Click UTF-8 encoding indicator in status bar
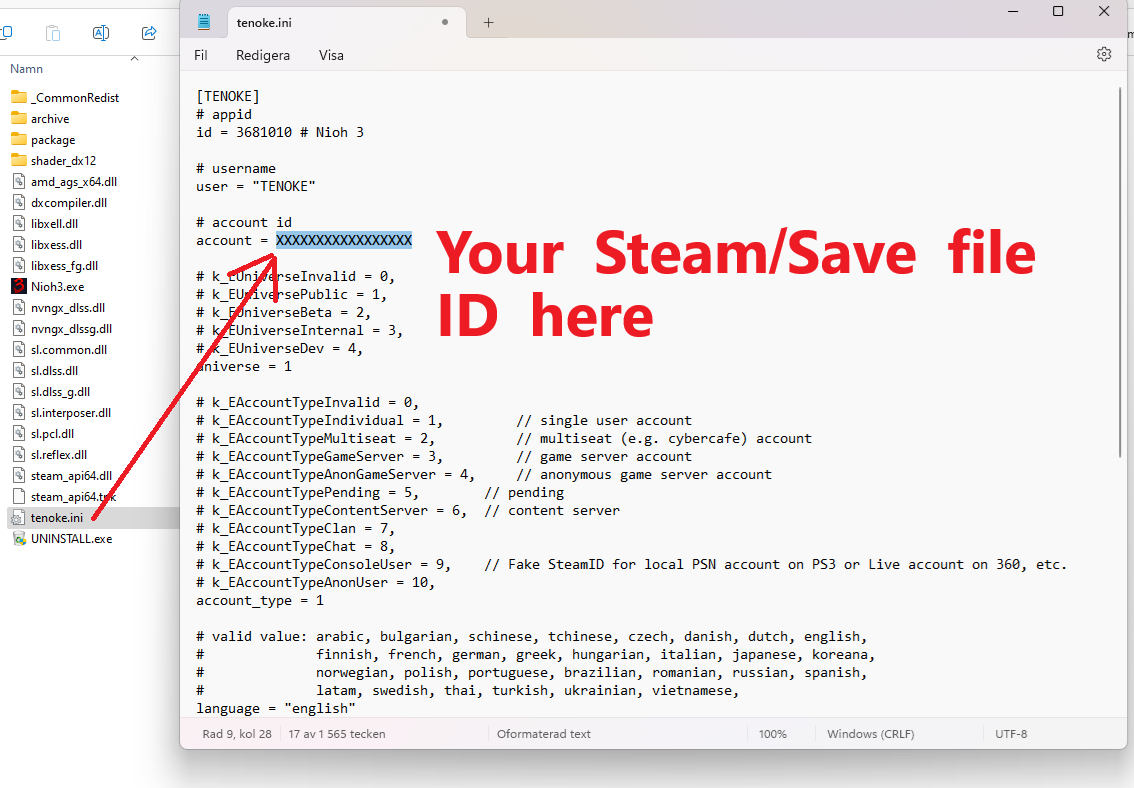Screen dimensions: 1134x788 pyautogui.click(x=1011, y=734)
